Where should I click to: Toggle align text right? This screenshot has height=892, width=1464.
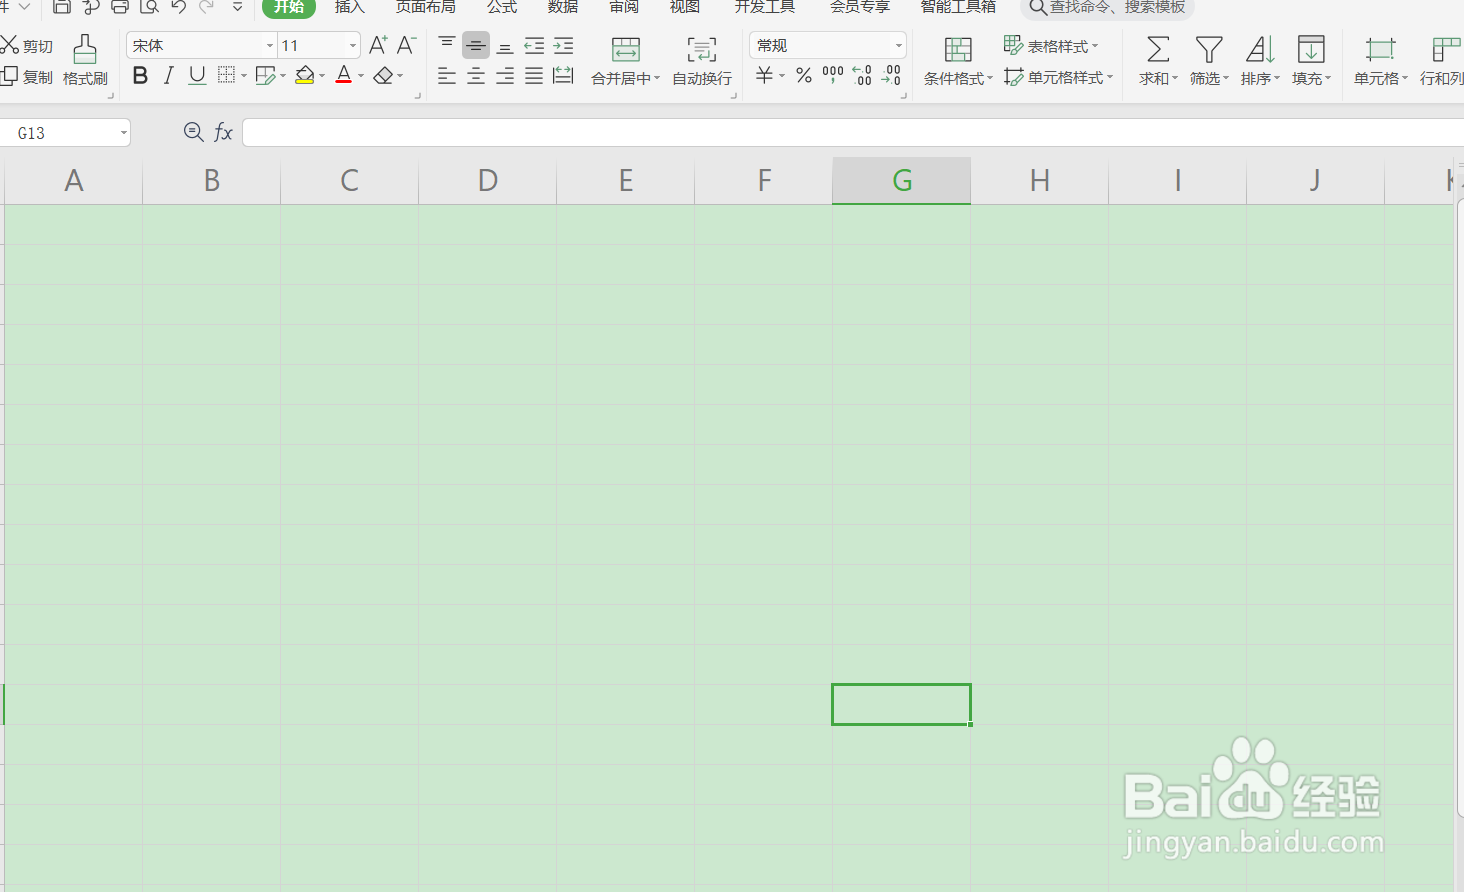pyautogui.click(x=505, y=76)
